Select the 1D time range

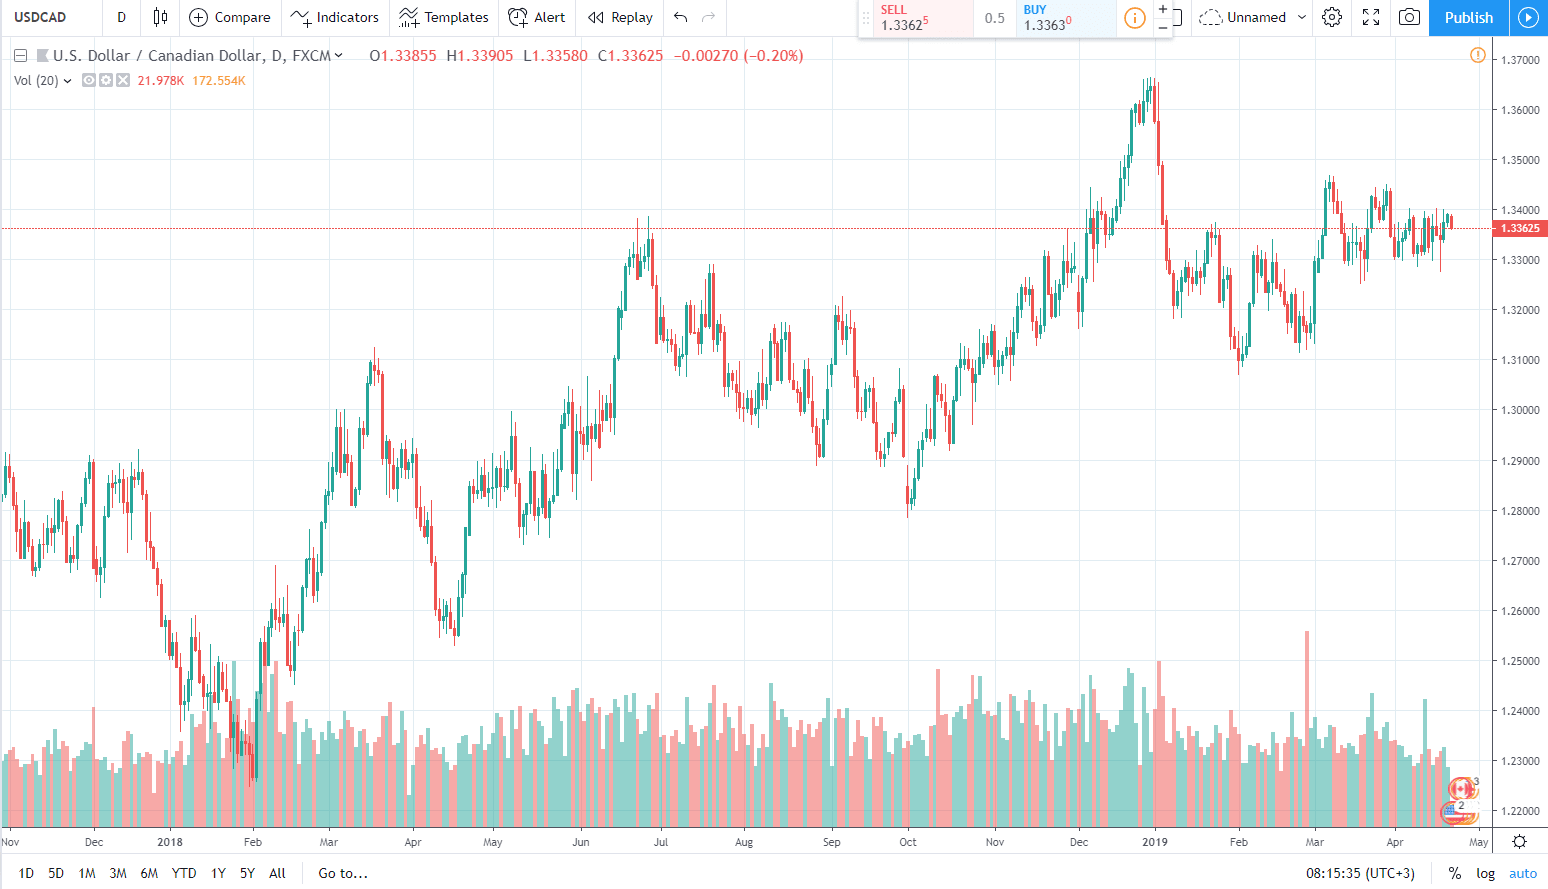tap(26, 873)
